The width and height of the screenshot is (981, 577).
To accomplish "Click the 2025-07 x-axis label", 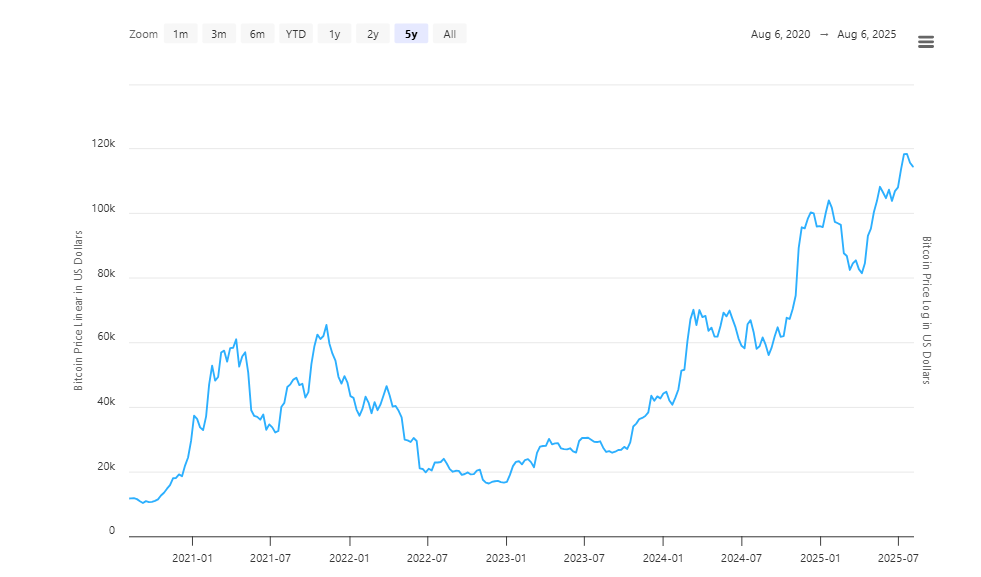I will tap(898, 558).
